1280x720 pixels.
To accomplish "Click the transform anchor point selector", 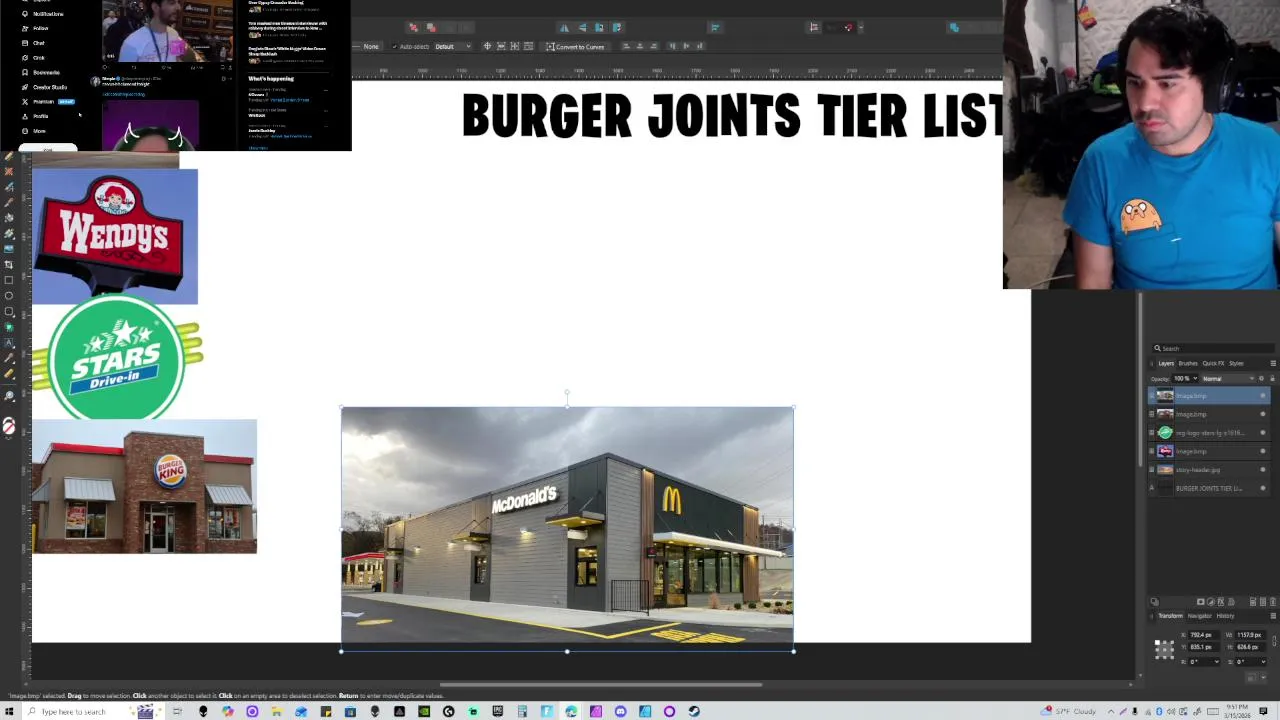I will coord(1164,648).
